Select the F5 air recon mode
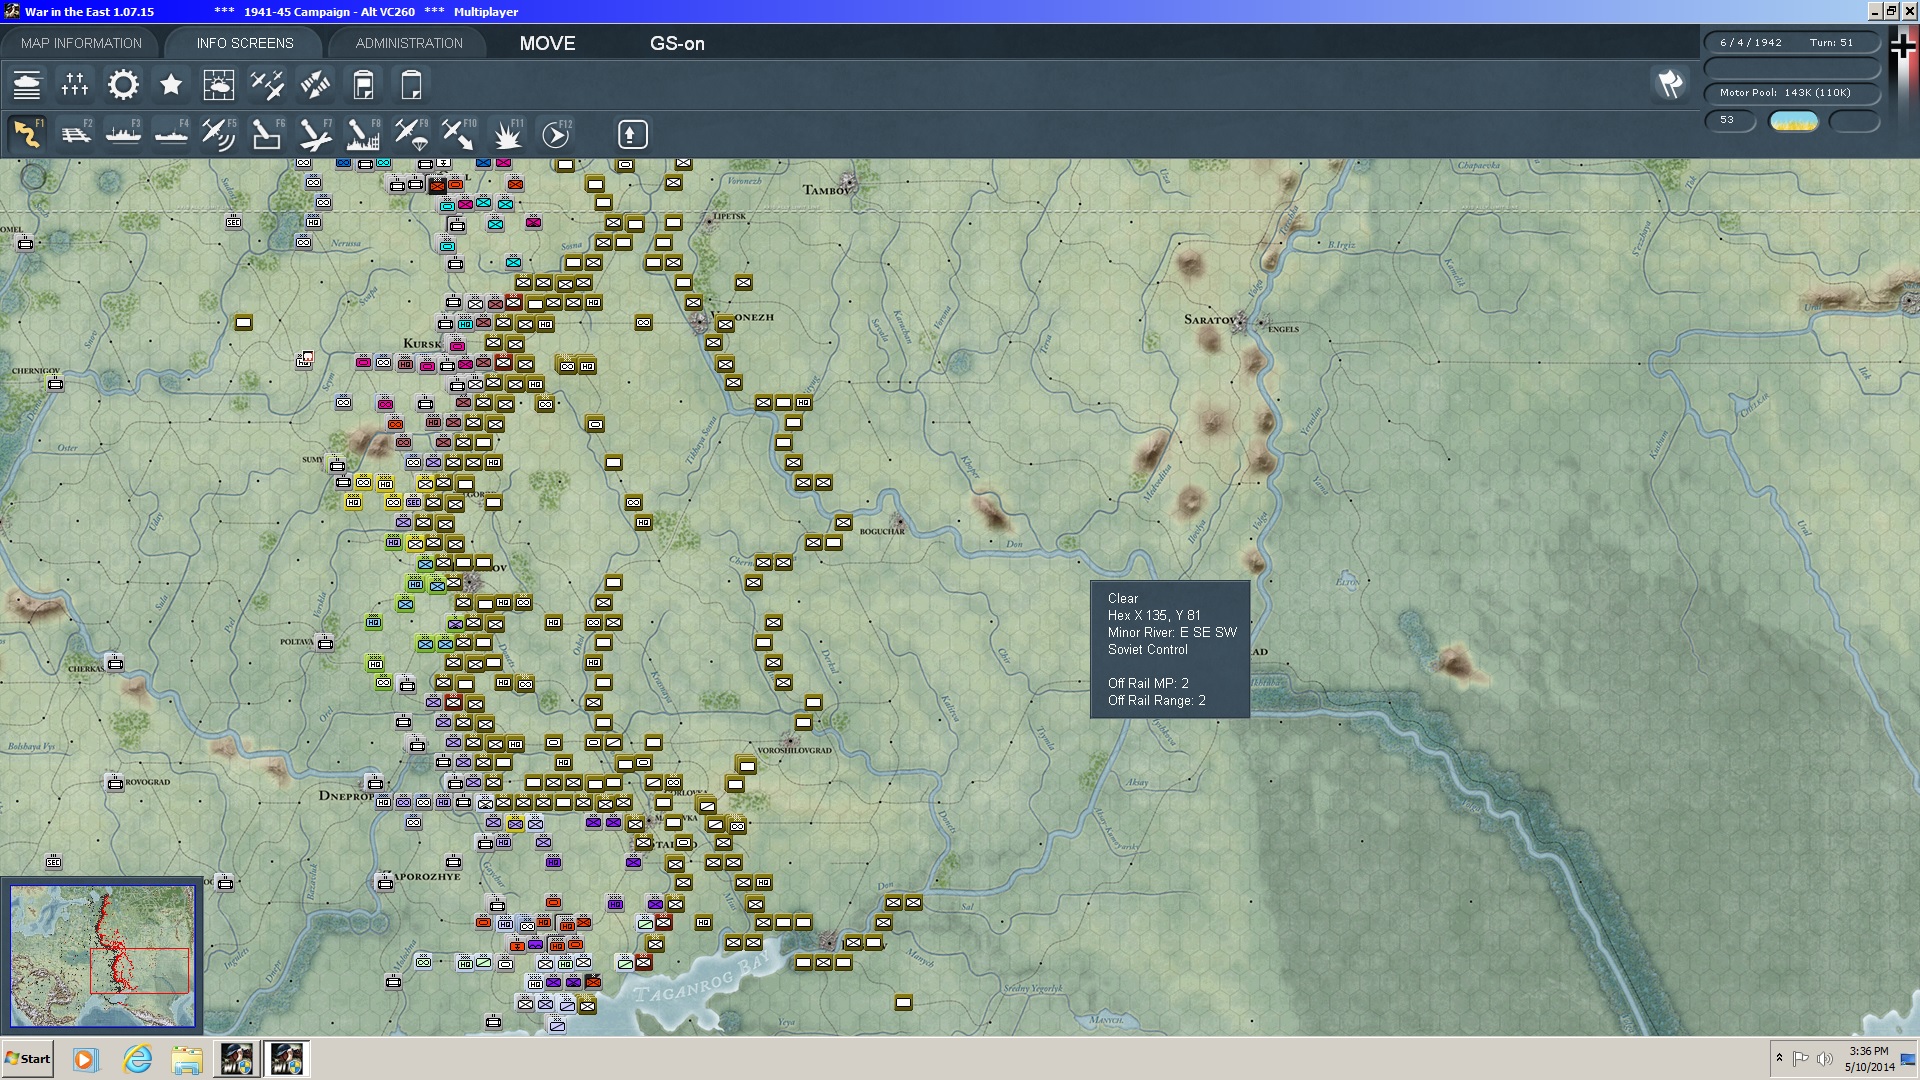The image size is (1920, 1080). click(219, 134)
